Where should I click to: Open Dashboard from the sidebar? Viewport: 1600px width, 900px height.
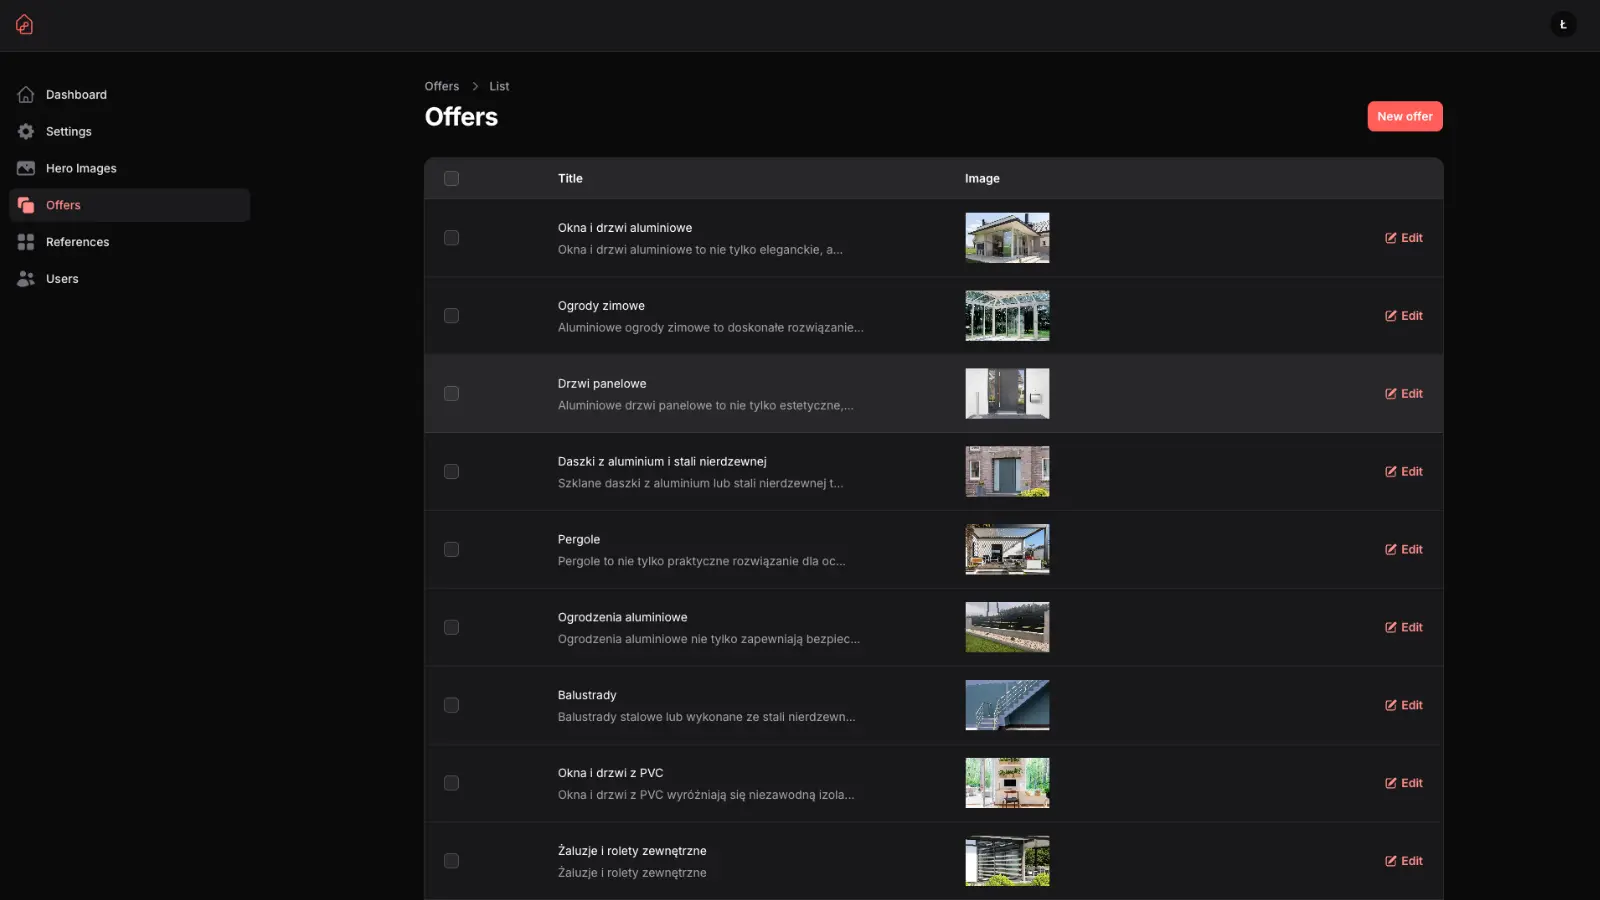tap(129, 95)
